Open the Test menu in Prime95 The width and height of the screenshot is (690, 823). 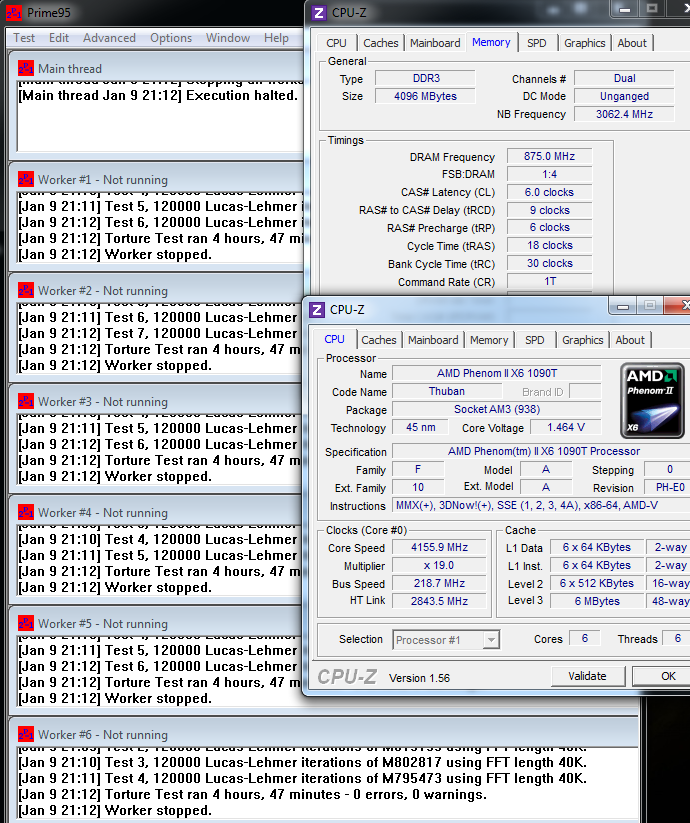coord(24,38)
